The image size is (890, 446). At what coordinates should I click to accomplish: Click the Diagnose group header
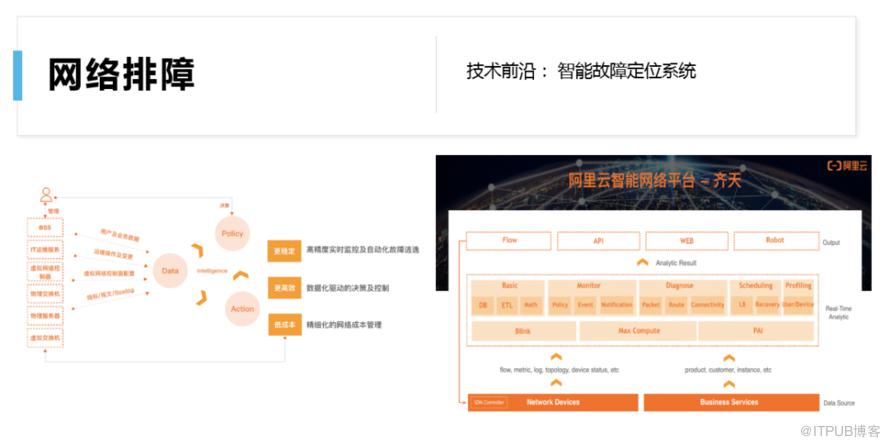(x=679, y=285)
